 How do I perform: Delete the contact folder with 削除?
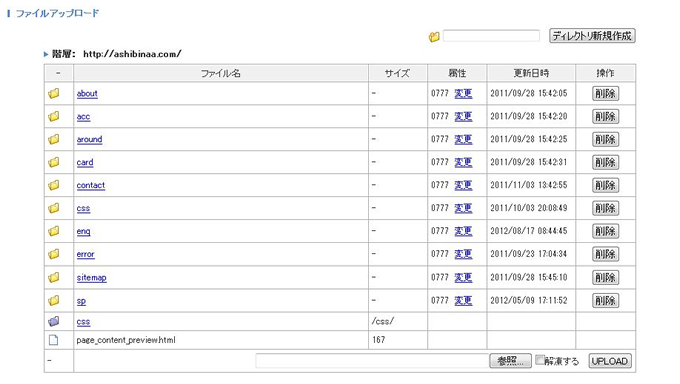[x=605, y=185]
